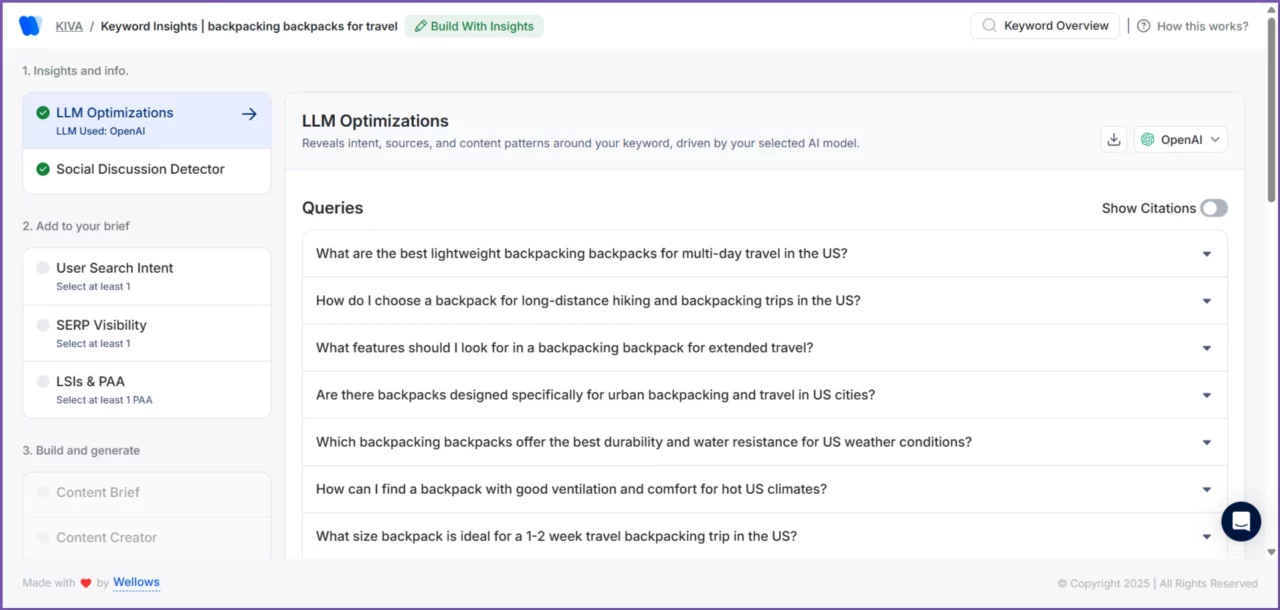Screen dimensions: 1280x610
Task: Click the OpenAI logo icon
Action: pyautogui.click(x=1147, y=139)
